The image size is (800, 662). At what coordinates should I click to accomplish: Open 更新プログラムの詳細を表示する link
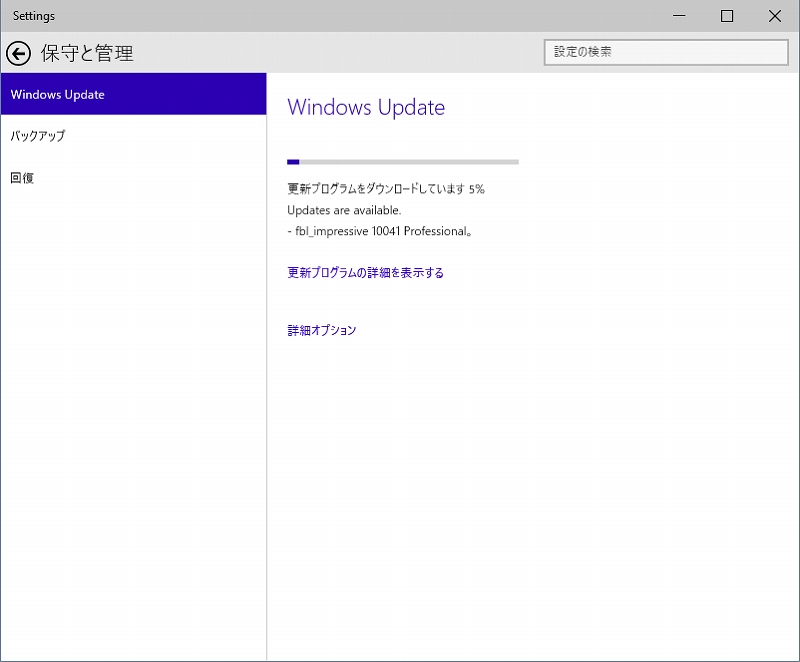click(x=365, y=273)
